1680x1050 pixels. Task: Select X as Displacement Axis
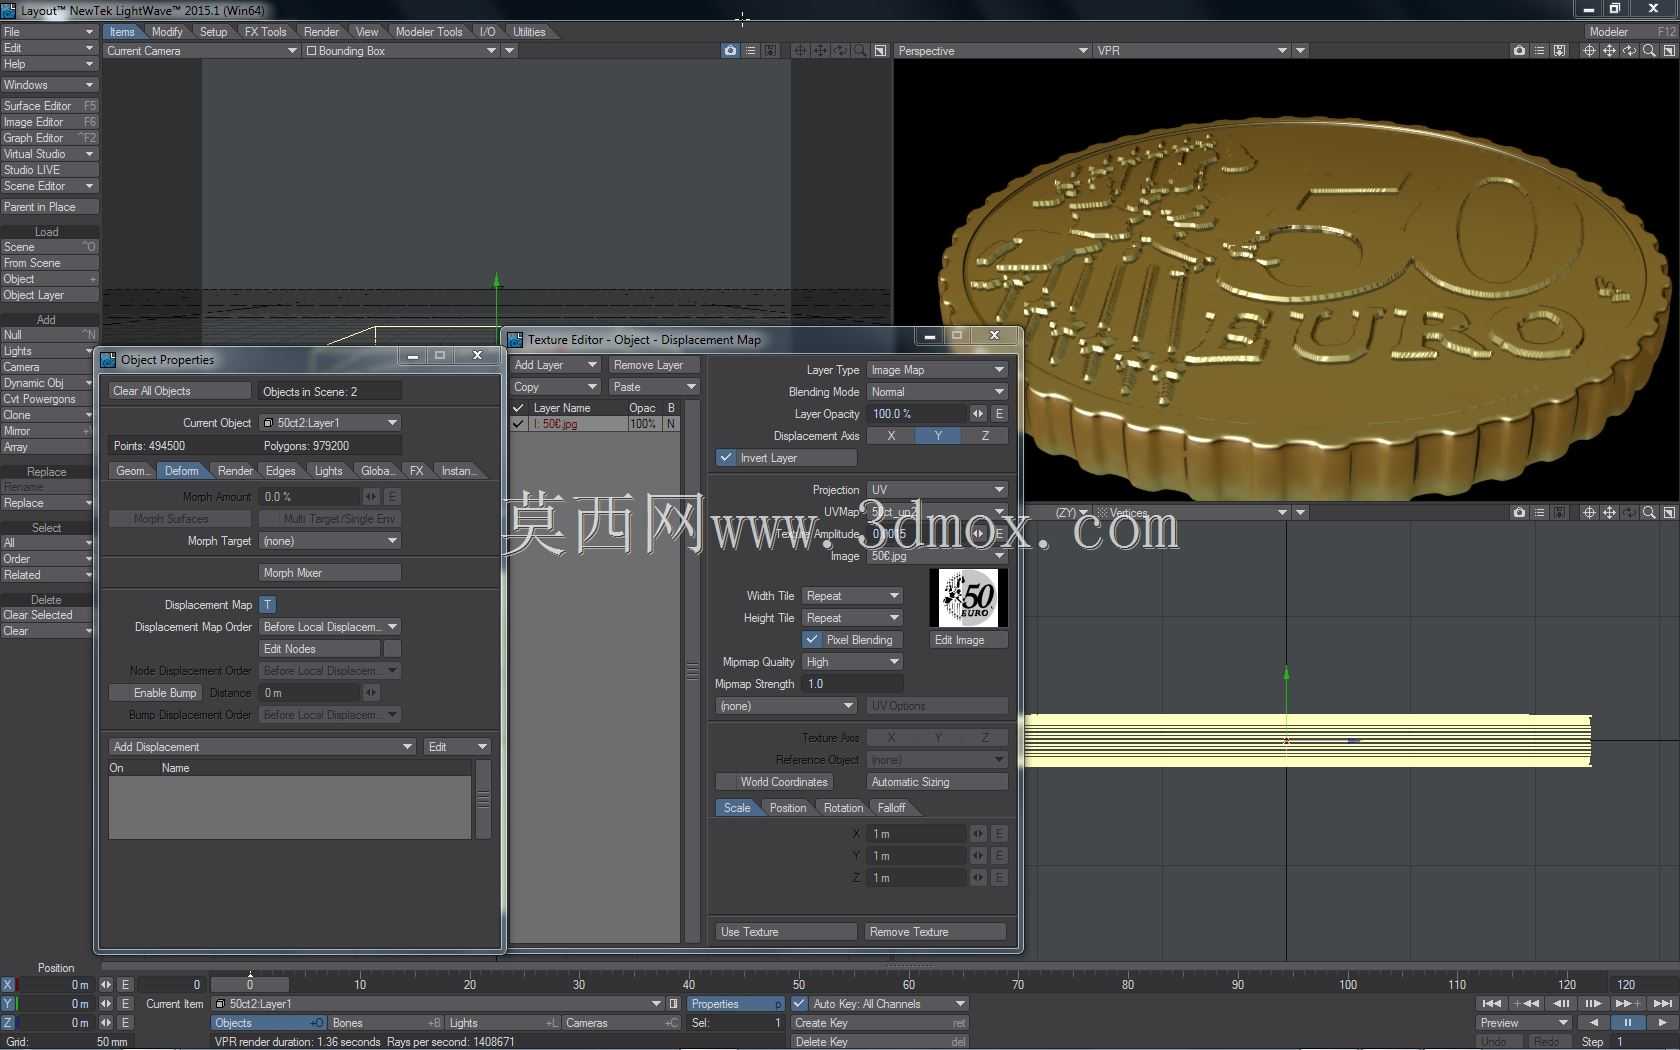point(890,436)
